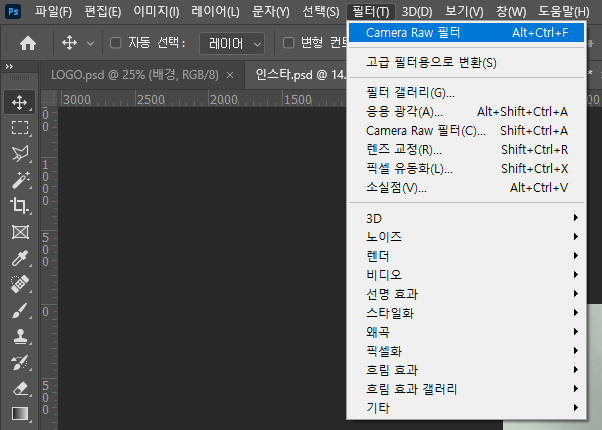
Task: Enable the 자동 선택 checkbox
Action: pos(116,43)
